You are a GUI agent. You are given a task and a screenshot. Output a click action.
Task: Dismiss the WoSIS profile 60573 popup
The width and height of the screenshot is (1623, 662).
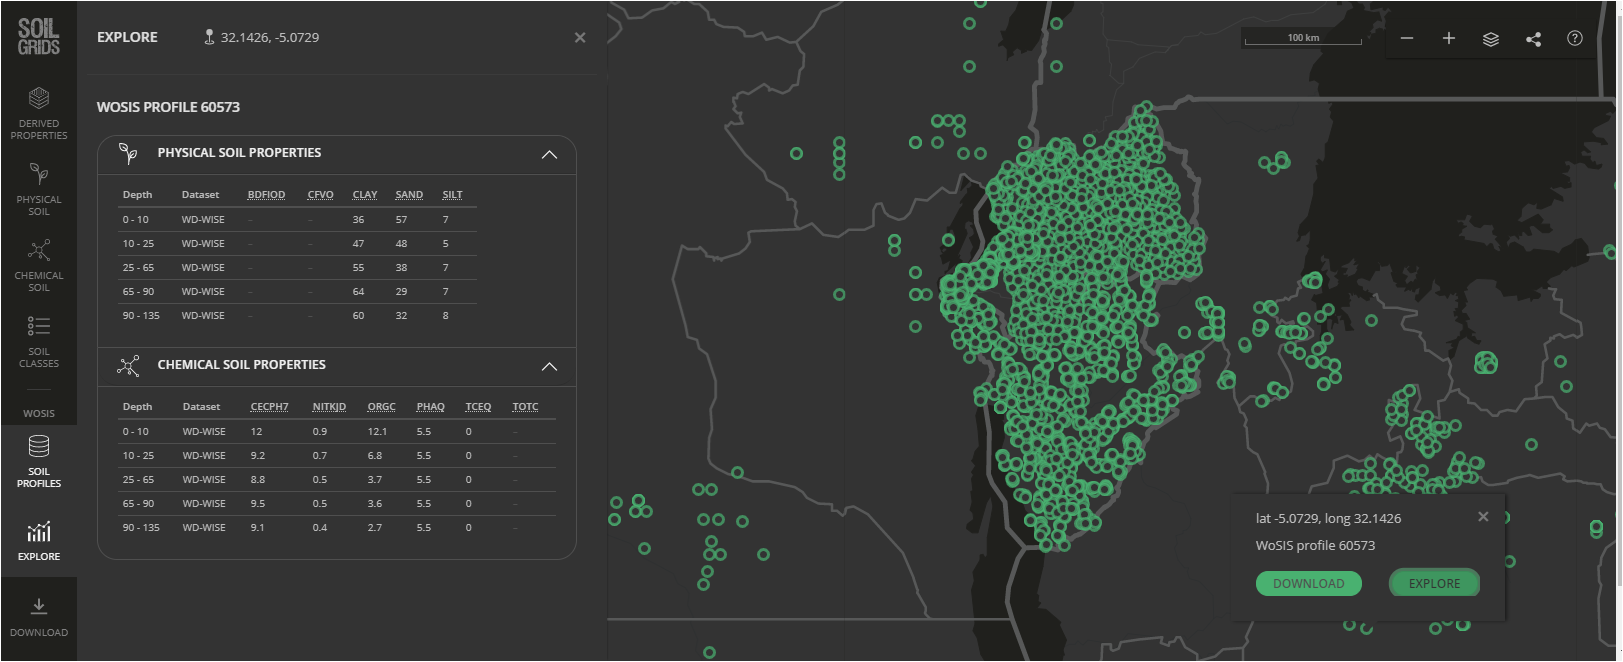pos(1483,517)
